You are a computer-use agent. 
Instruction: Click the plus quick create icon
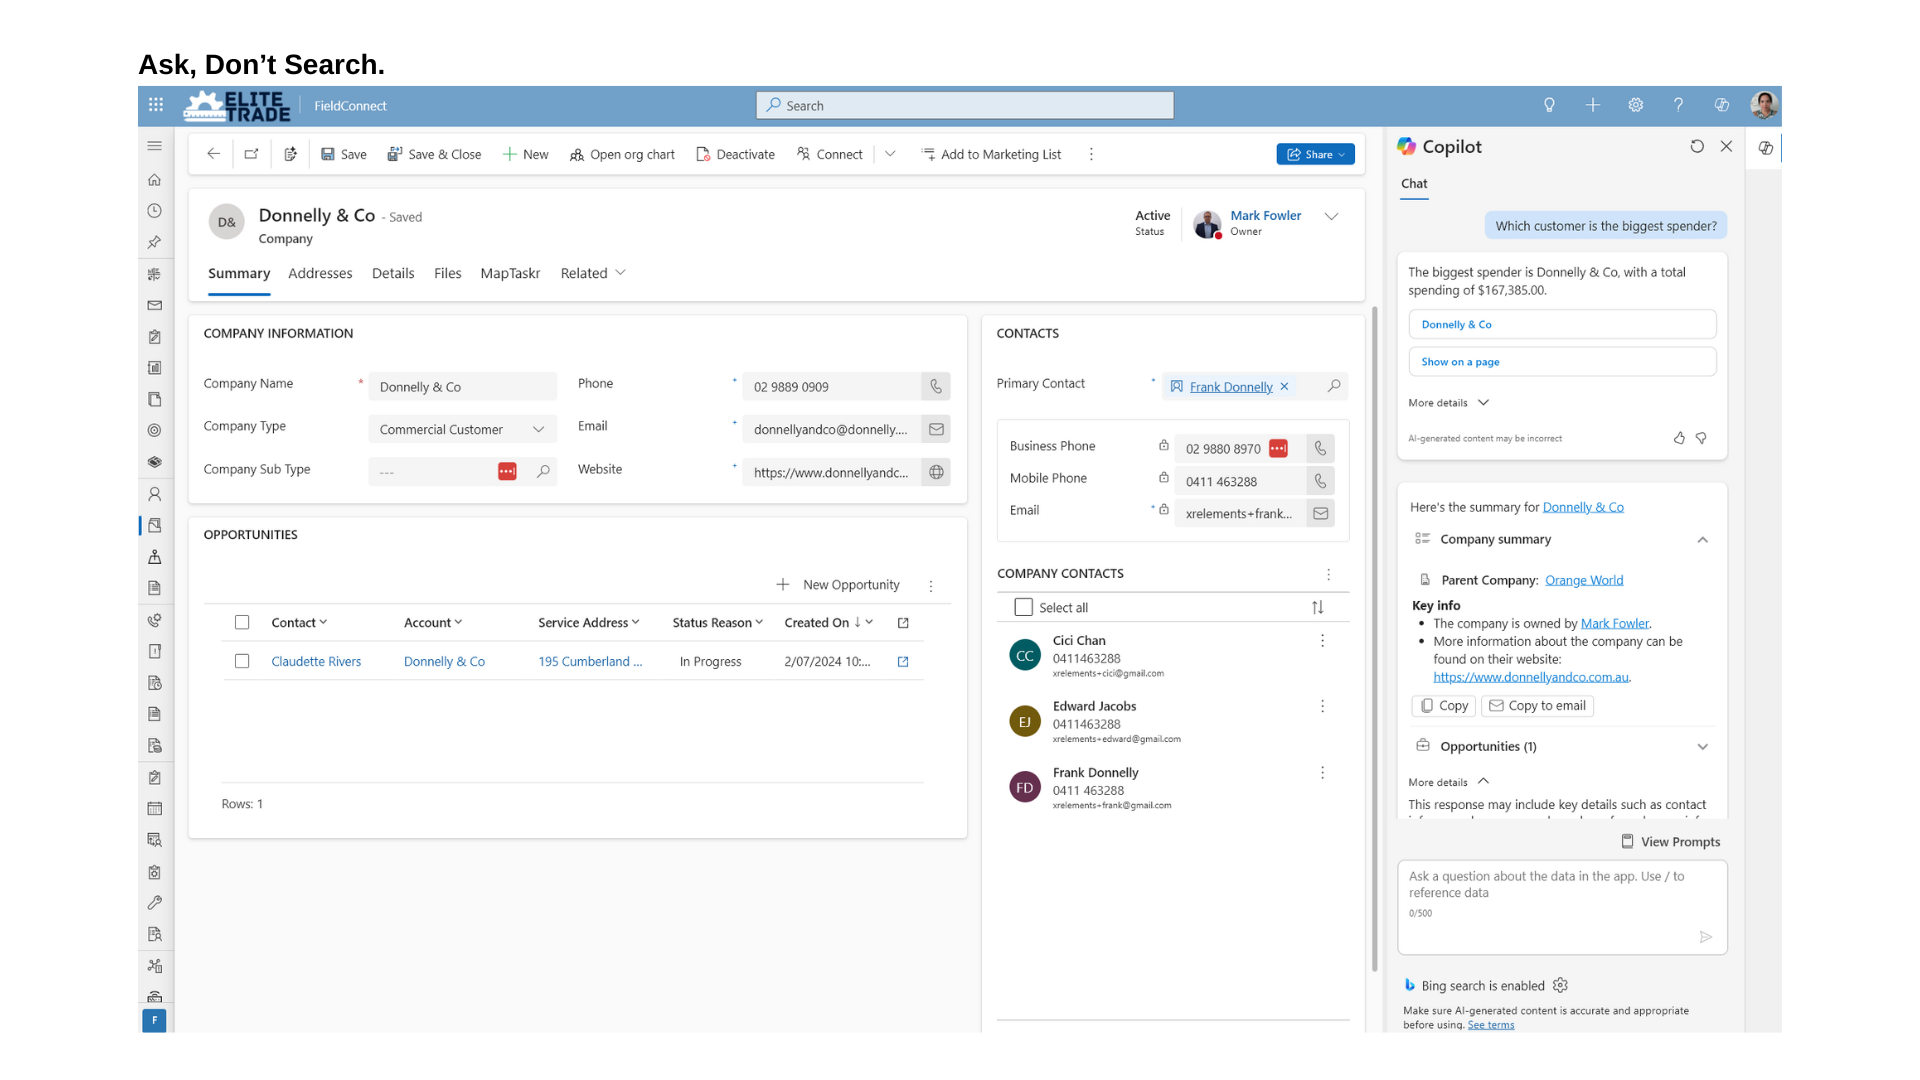(1593, 105)
